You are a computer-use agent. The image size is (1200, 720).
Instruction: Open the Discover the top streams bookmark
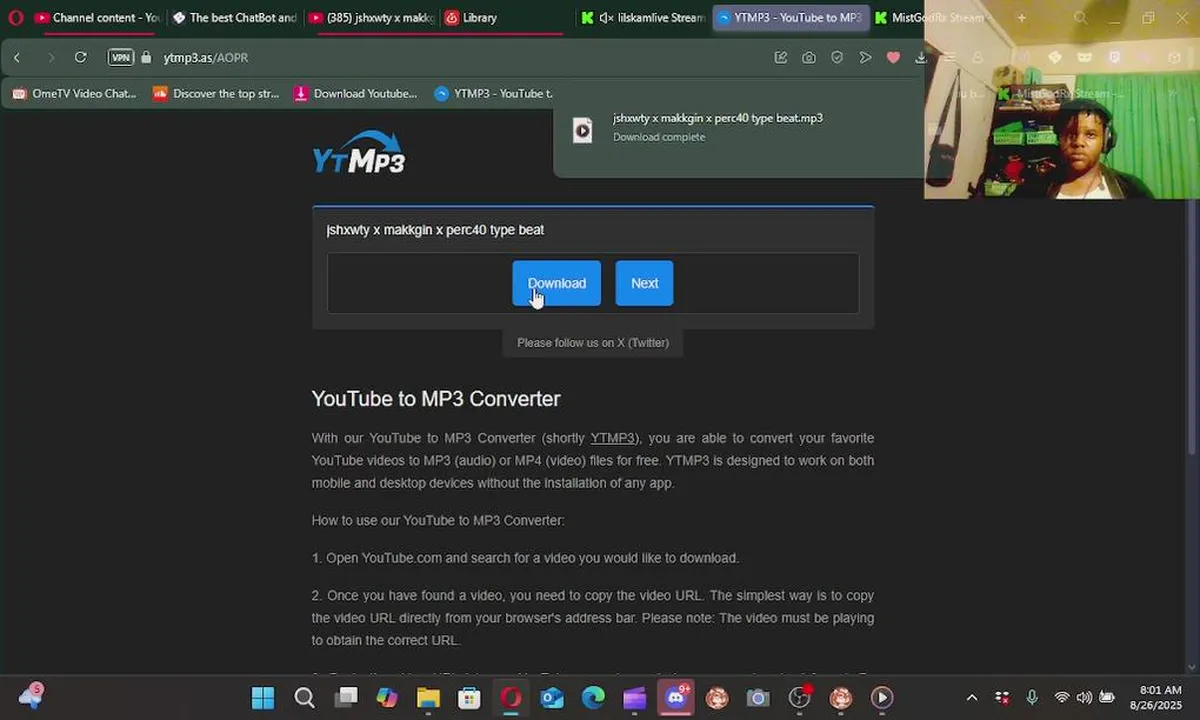tap(216, 94)
